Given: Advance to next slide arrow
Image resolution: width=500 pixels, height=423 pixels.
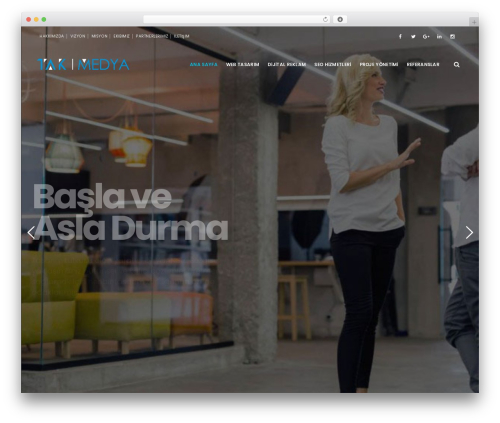Looking at the screenshot, I should click(x=469, y=232).
